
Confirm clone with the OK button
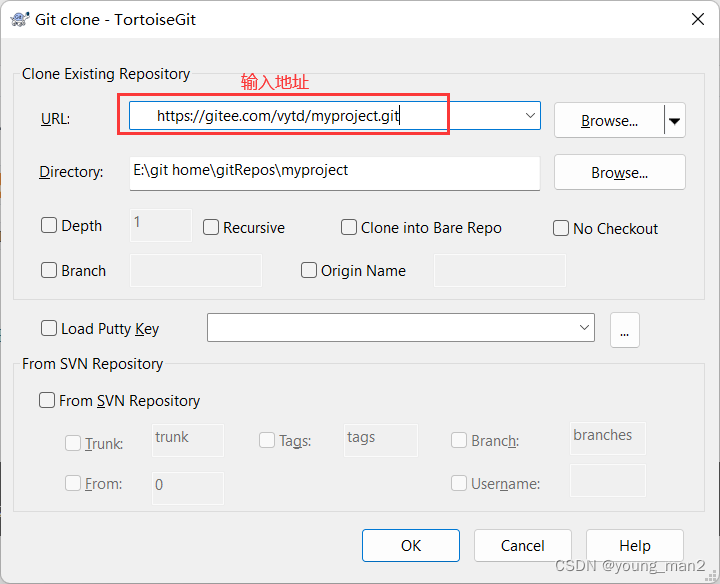(411, 545)
